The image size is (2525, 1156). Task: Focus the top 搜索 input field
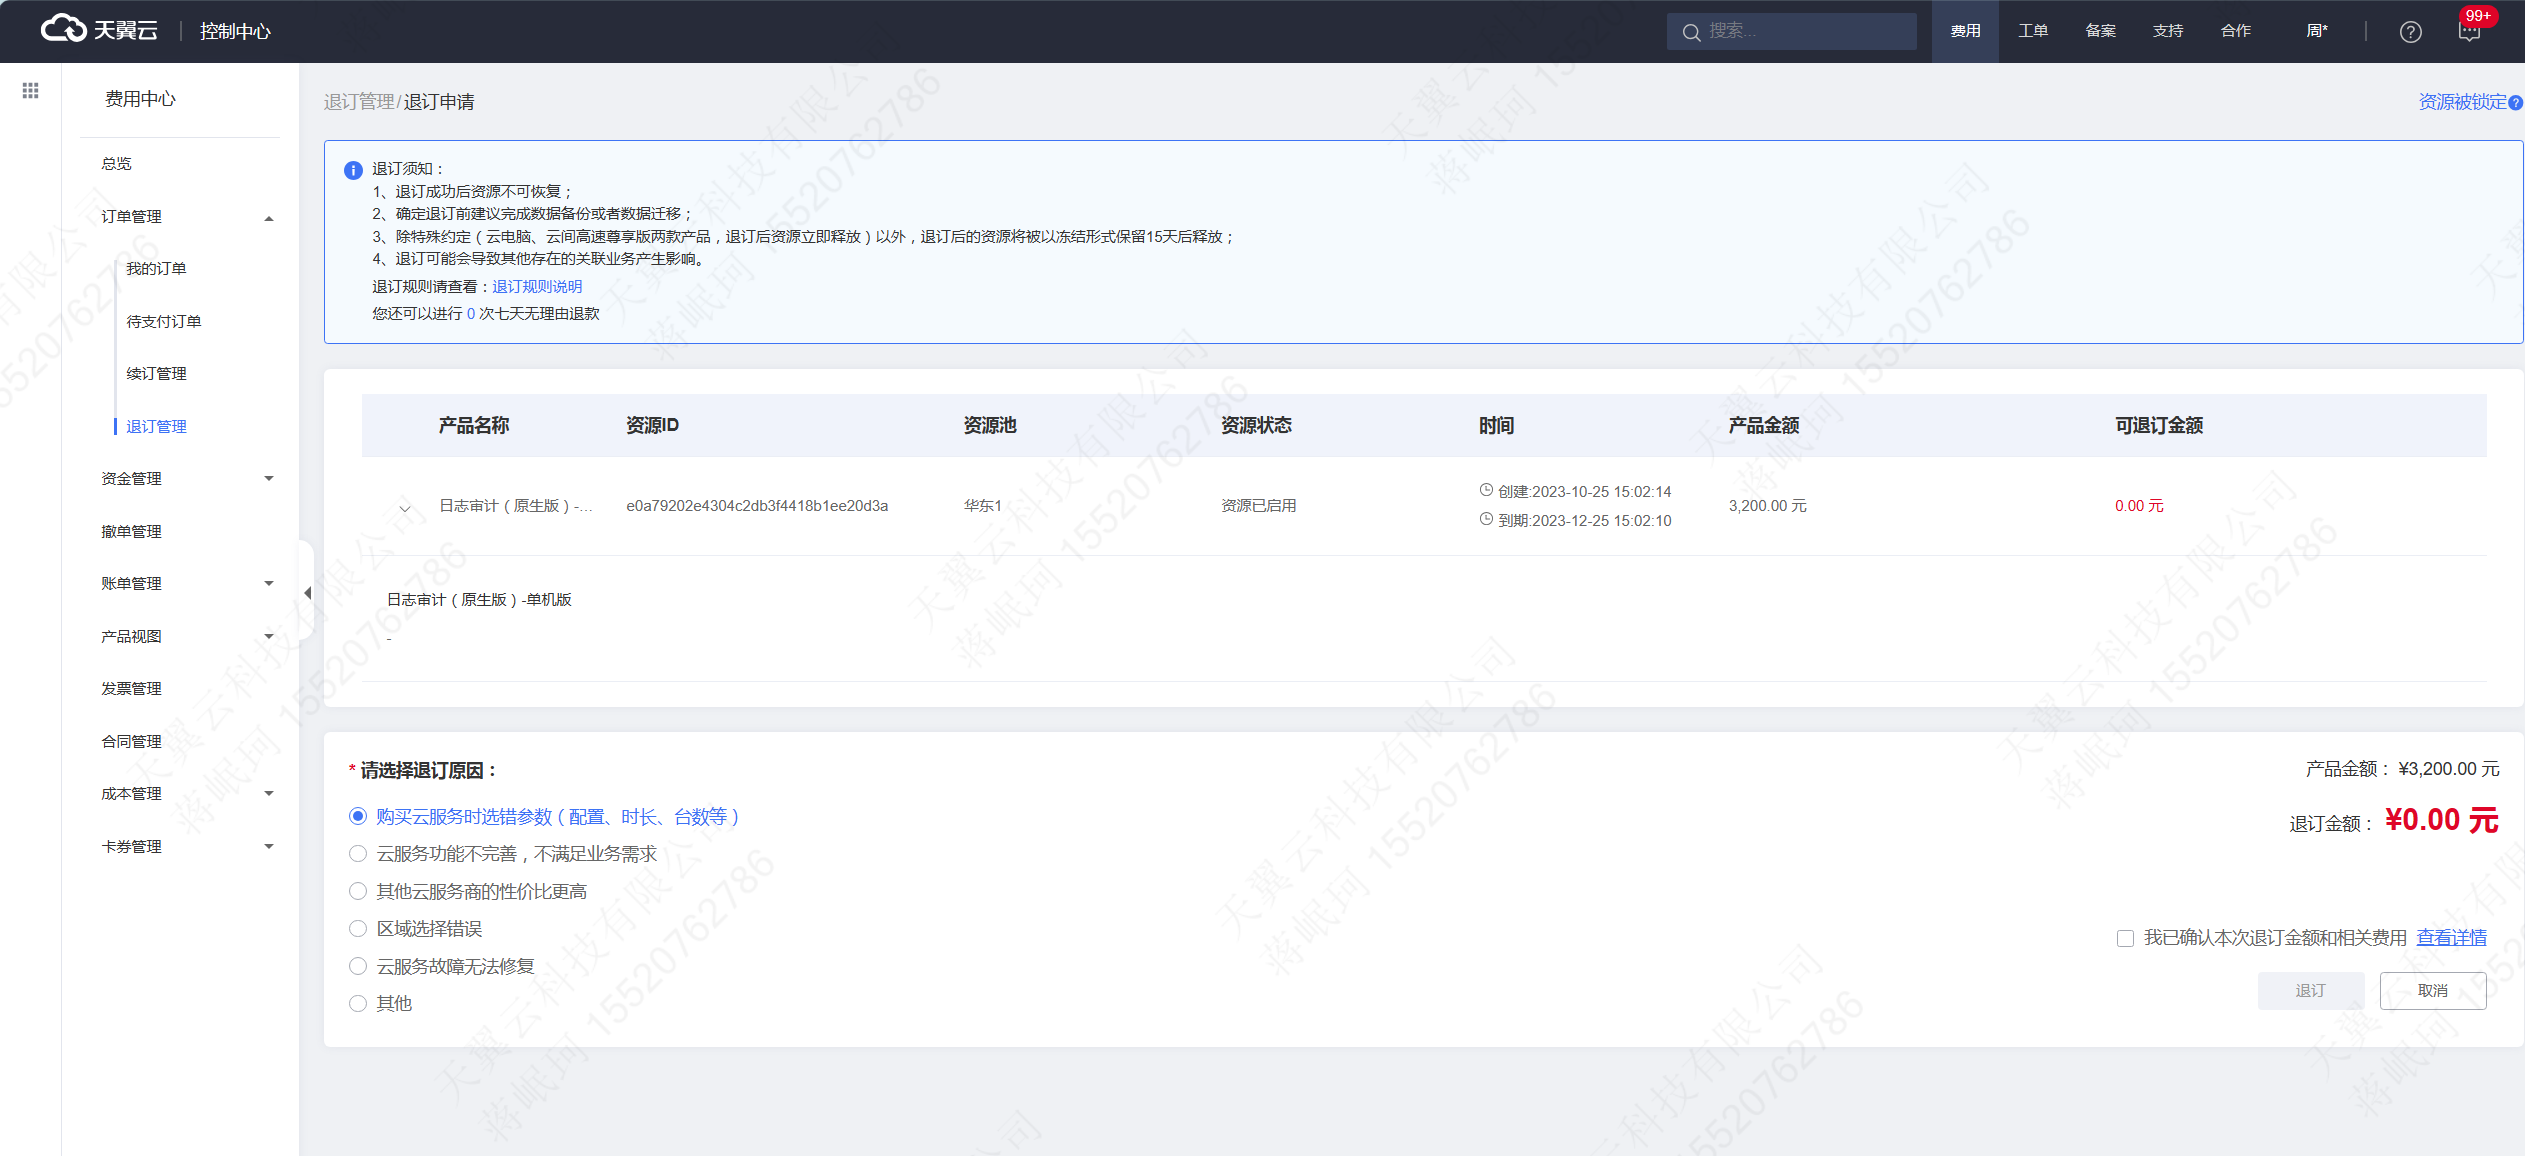(x=1792, y=31)
